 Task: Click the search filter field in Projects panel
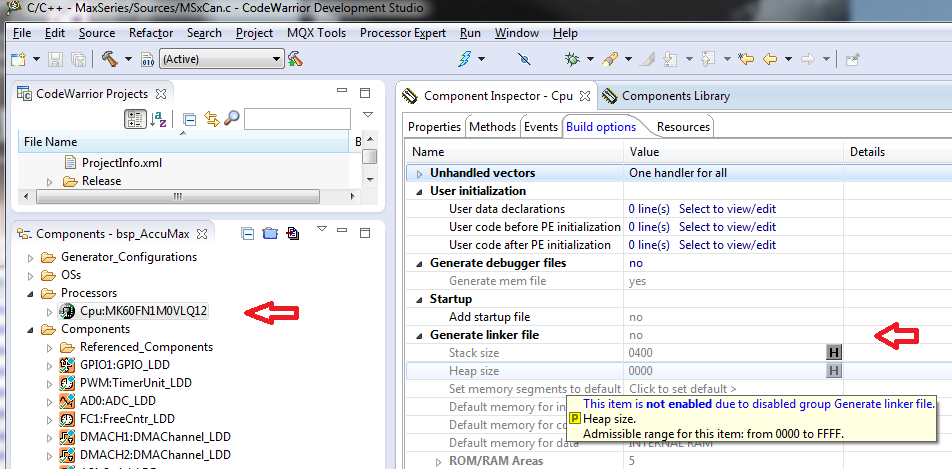pyautogui.click(x=297, y=118)
